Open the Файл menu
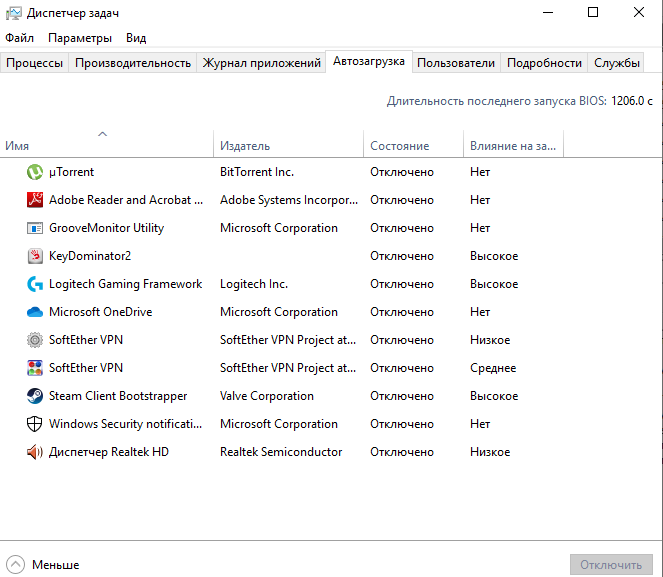663x577 pixels. pyautogui.click(x=19, y=38)
